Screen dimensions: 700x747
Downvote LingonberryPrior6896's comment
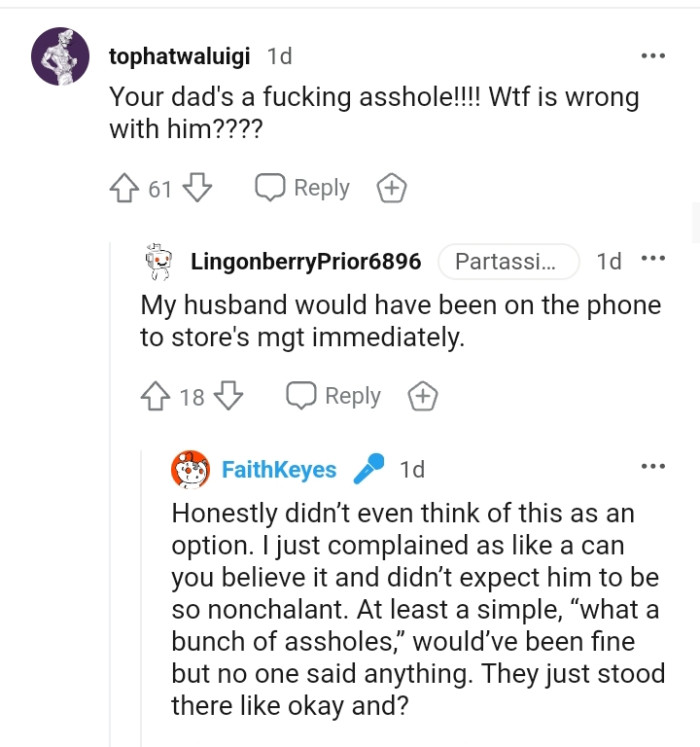tap(230, 396)
